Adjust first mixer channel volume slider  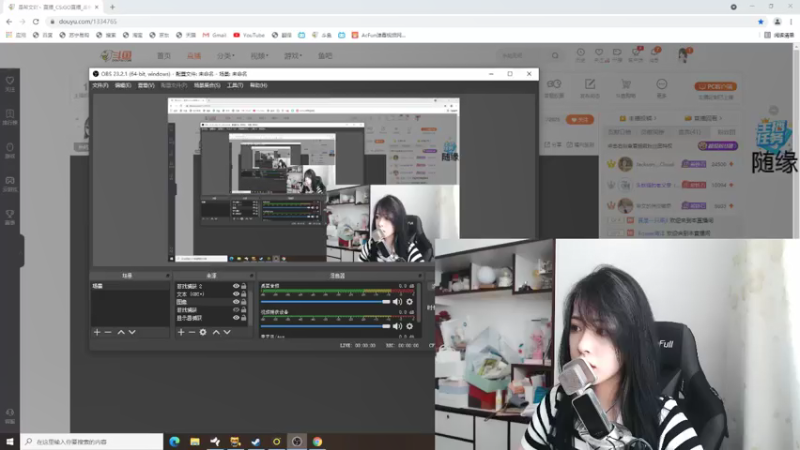point(325,302)
